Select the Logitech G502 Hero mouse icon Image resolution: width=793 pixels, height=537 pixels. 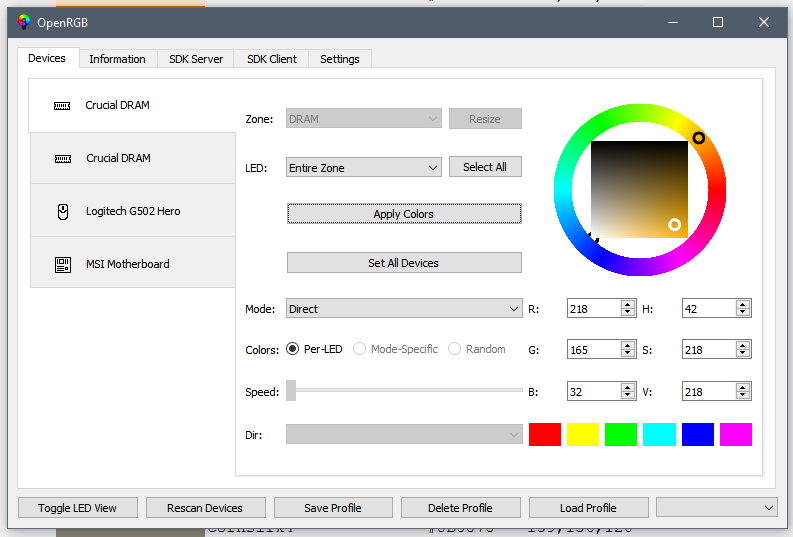pyautogui.click(x=63, y=211)
